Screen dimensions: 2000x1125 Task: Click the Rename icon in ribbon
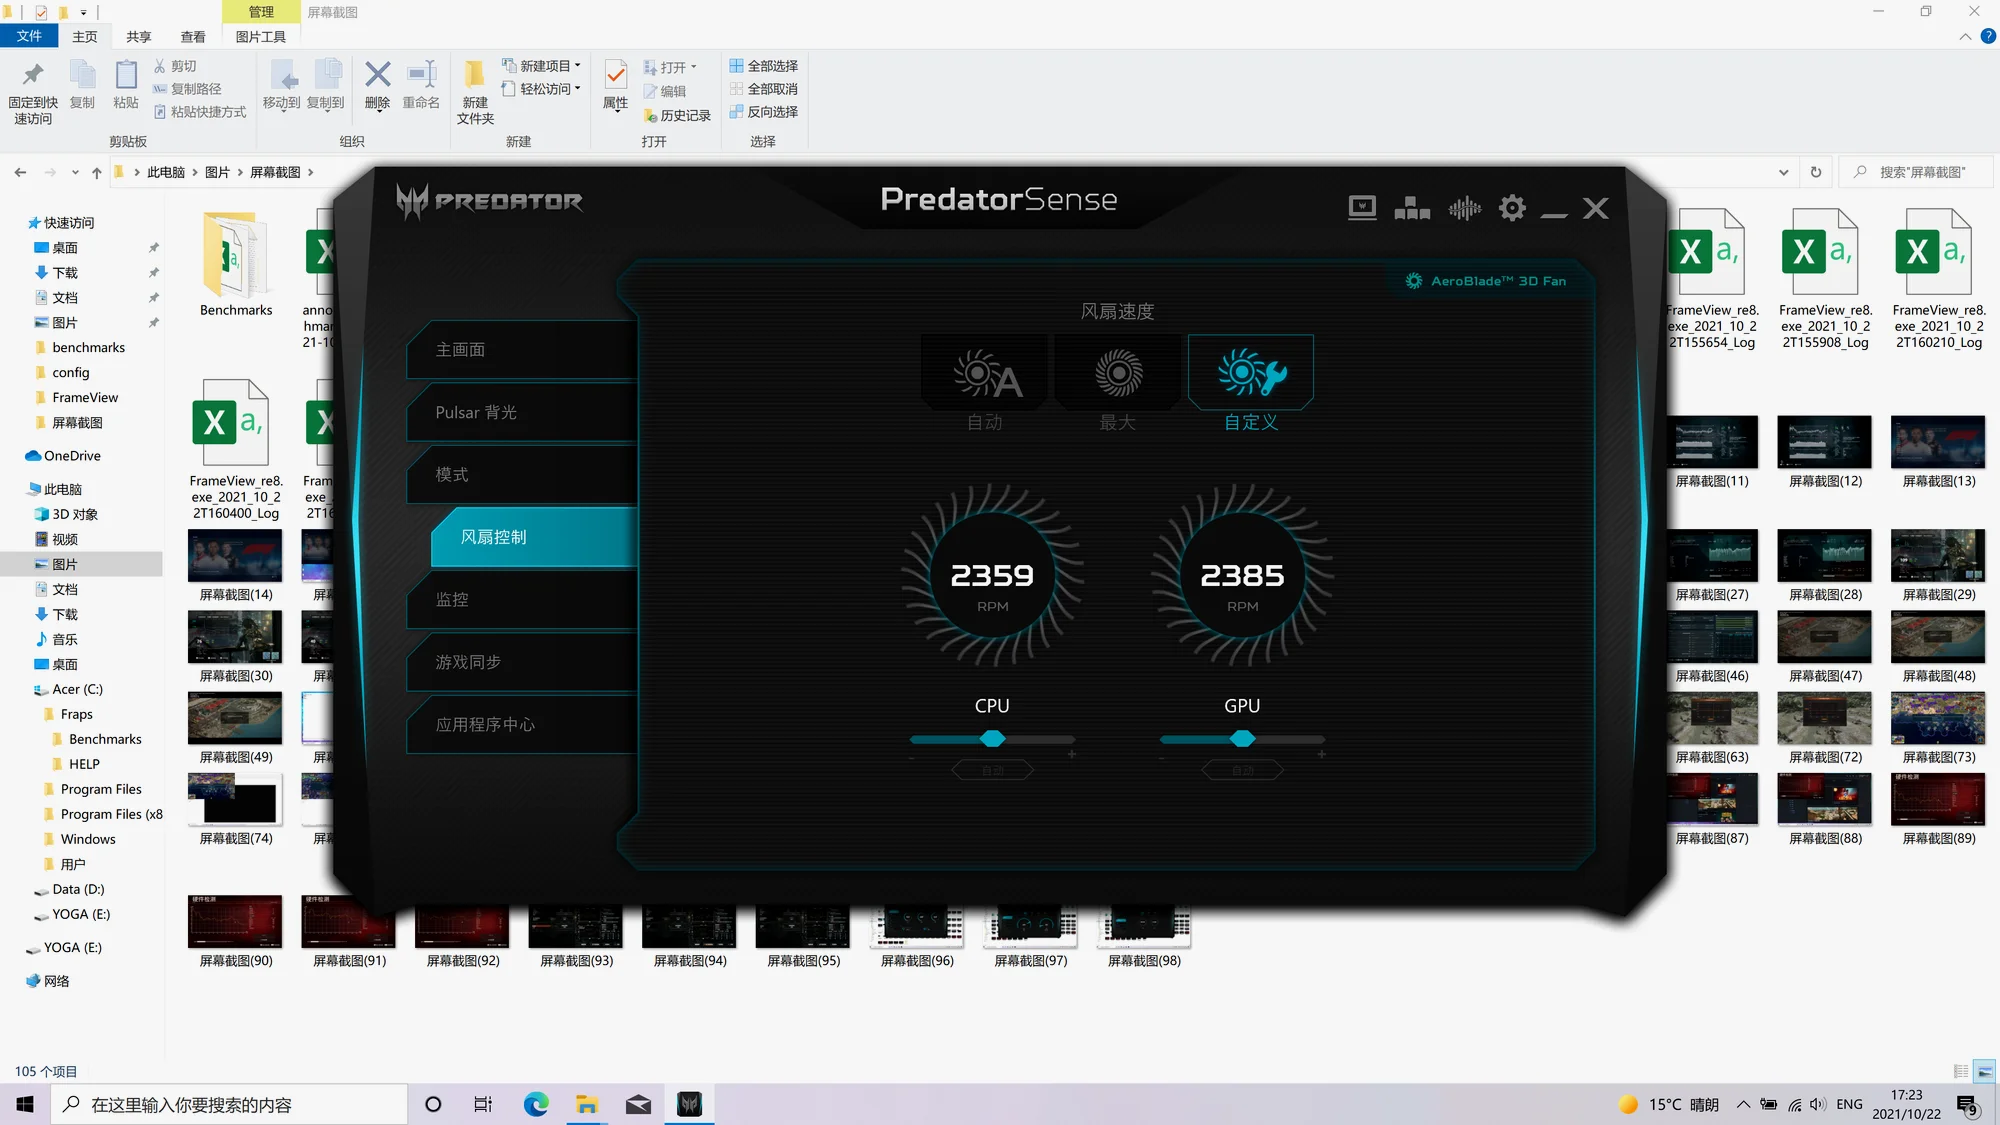click(421, 75)
